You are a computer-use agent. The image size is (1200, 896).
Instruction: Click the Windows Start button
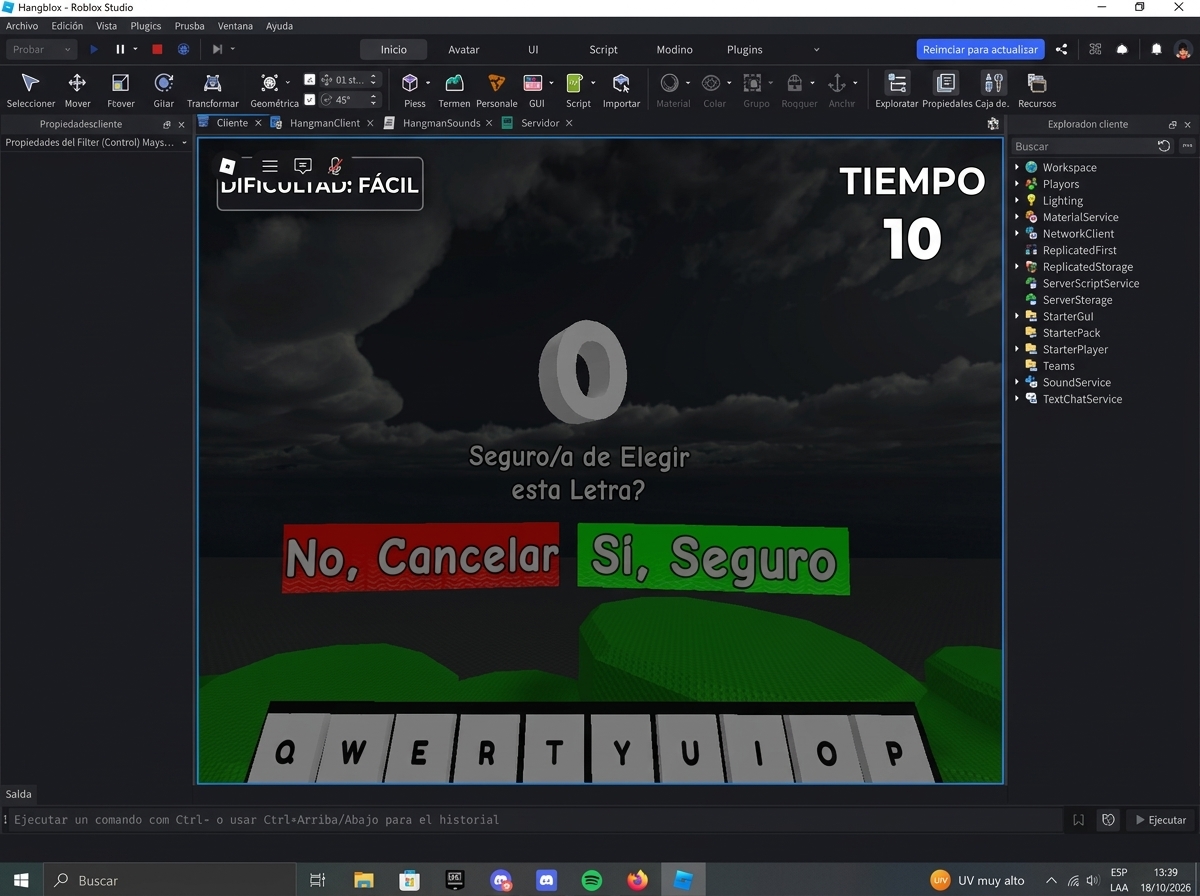20,880
